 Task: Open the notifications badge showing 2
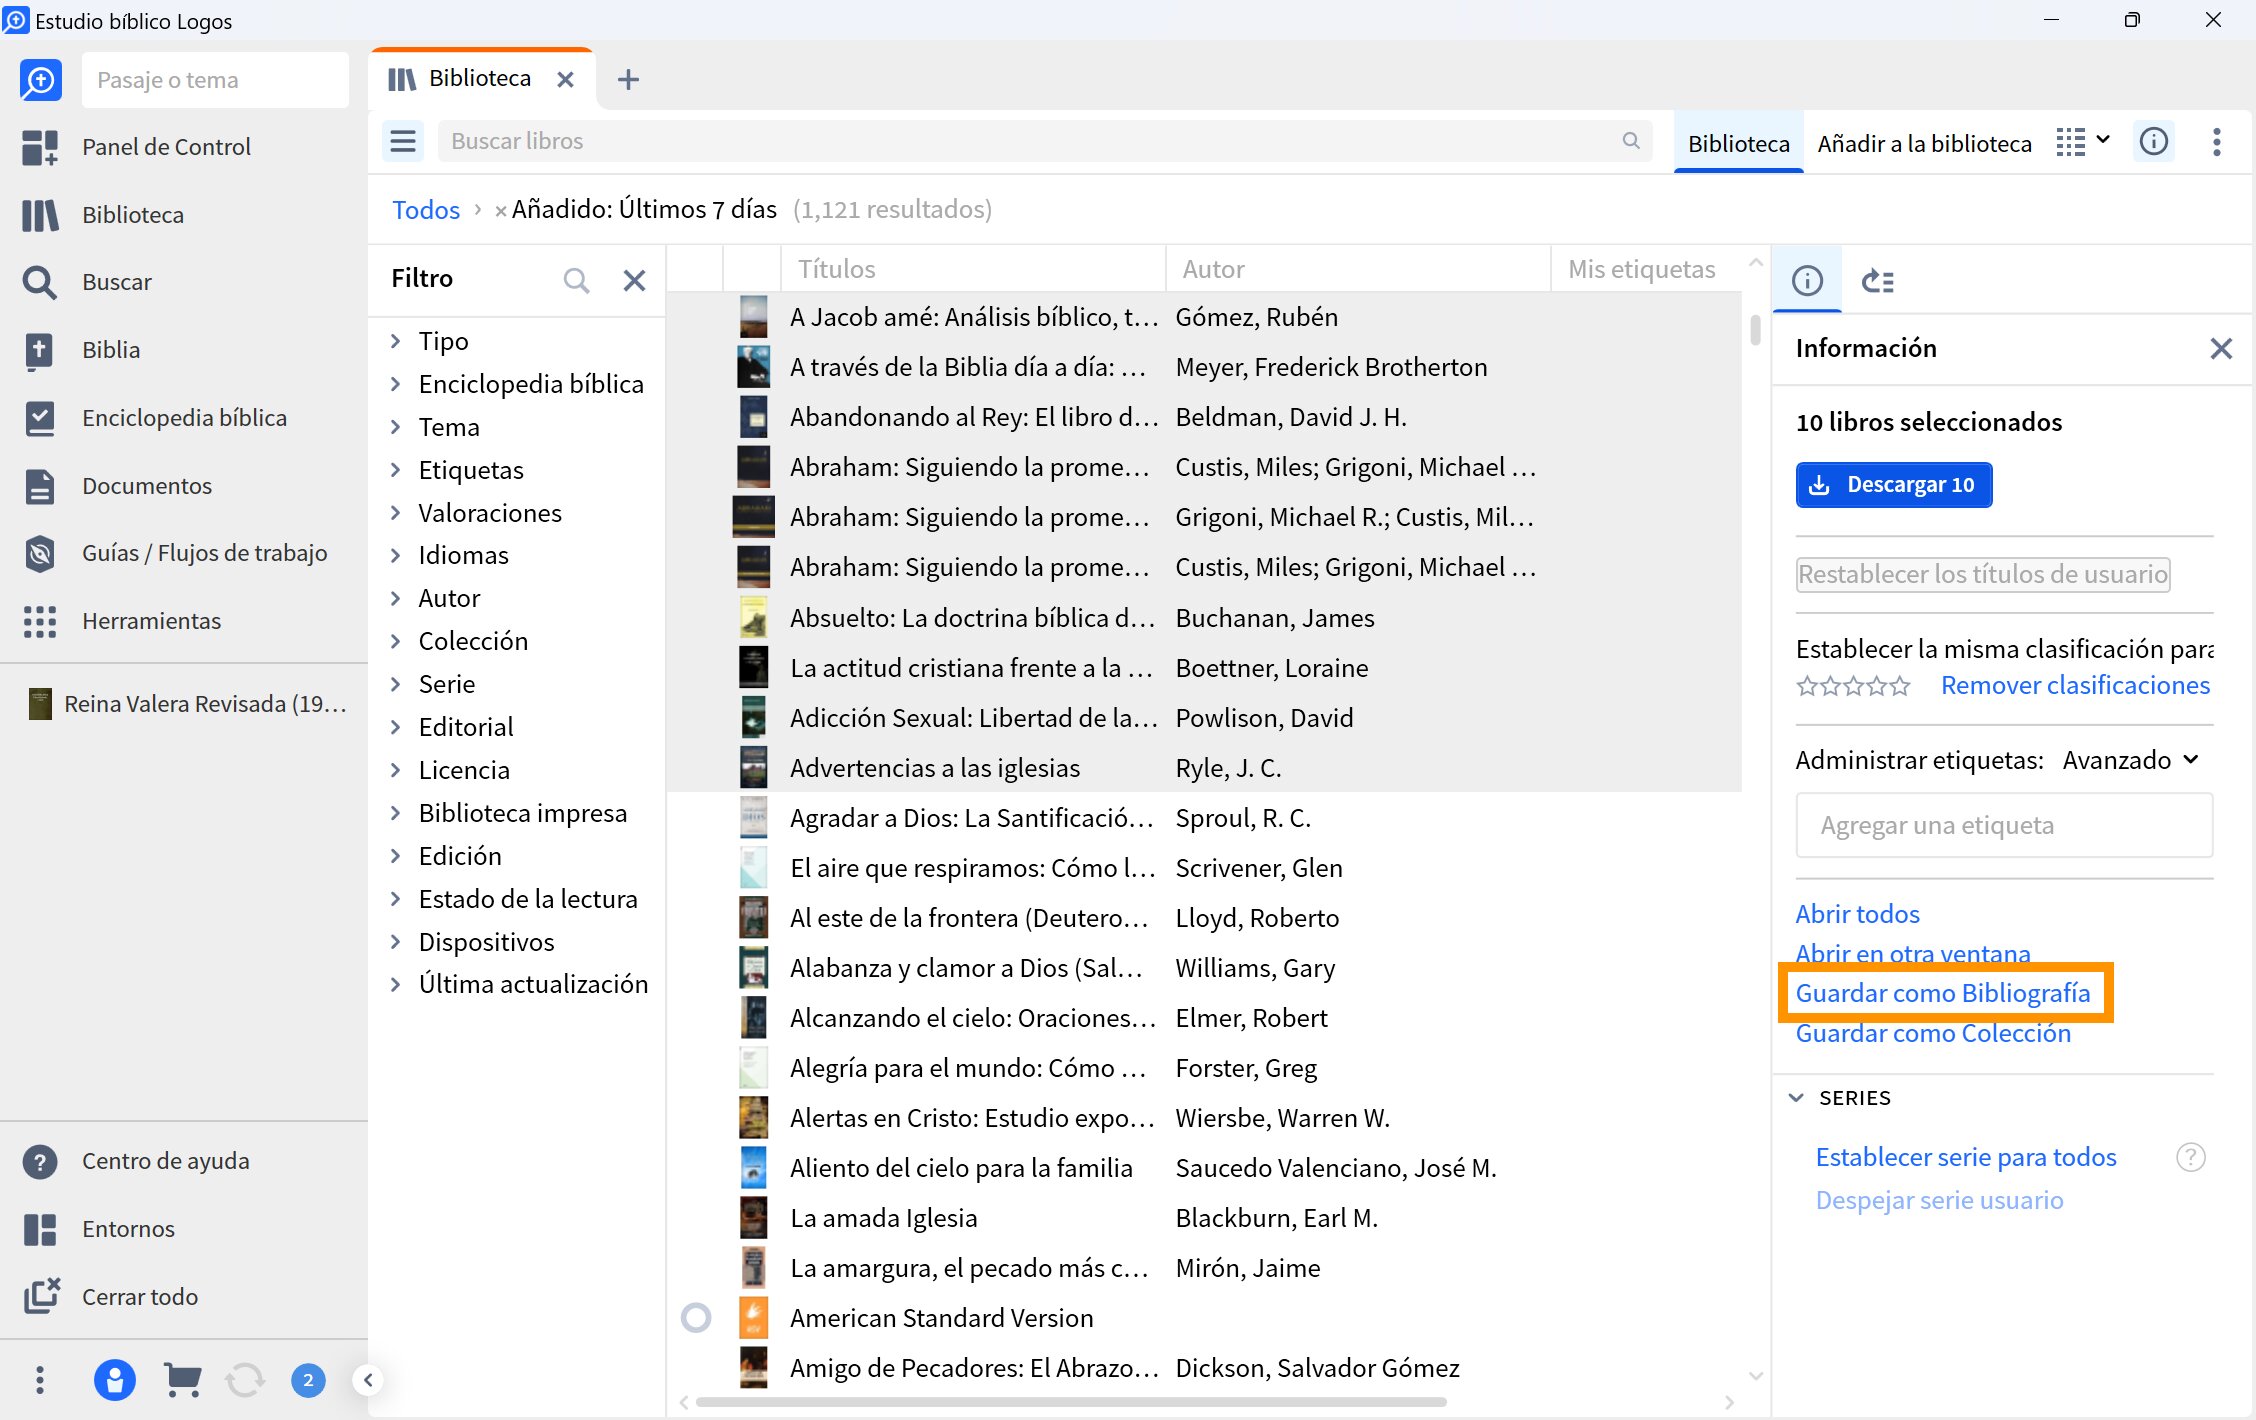(x=308, y=1380)
